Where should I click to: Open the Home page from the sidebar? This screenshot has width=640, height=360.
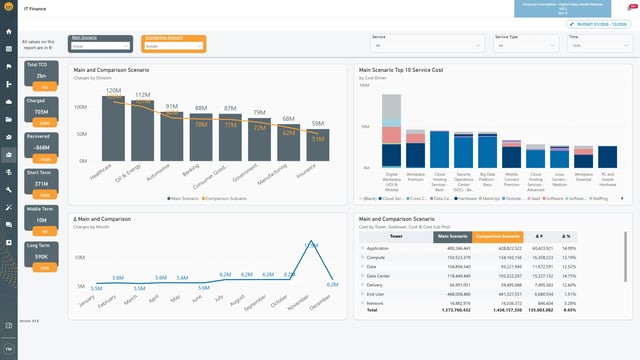tap(9, 31)
